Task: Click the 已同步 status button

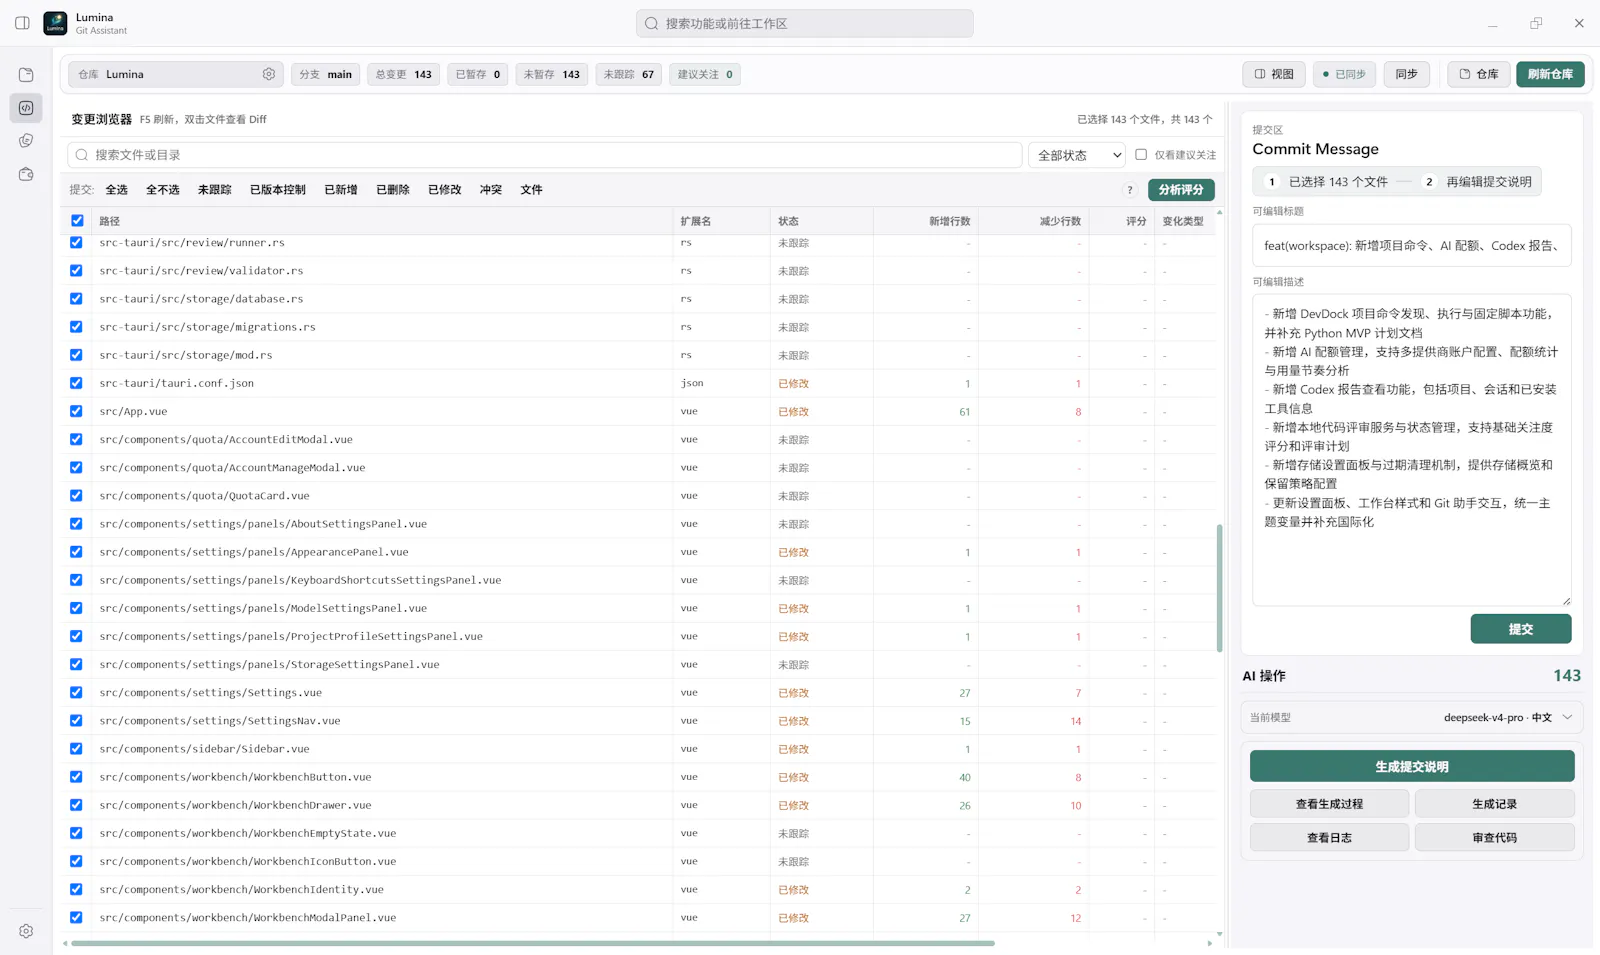Action: (1344, 74)
